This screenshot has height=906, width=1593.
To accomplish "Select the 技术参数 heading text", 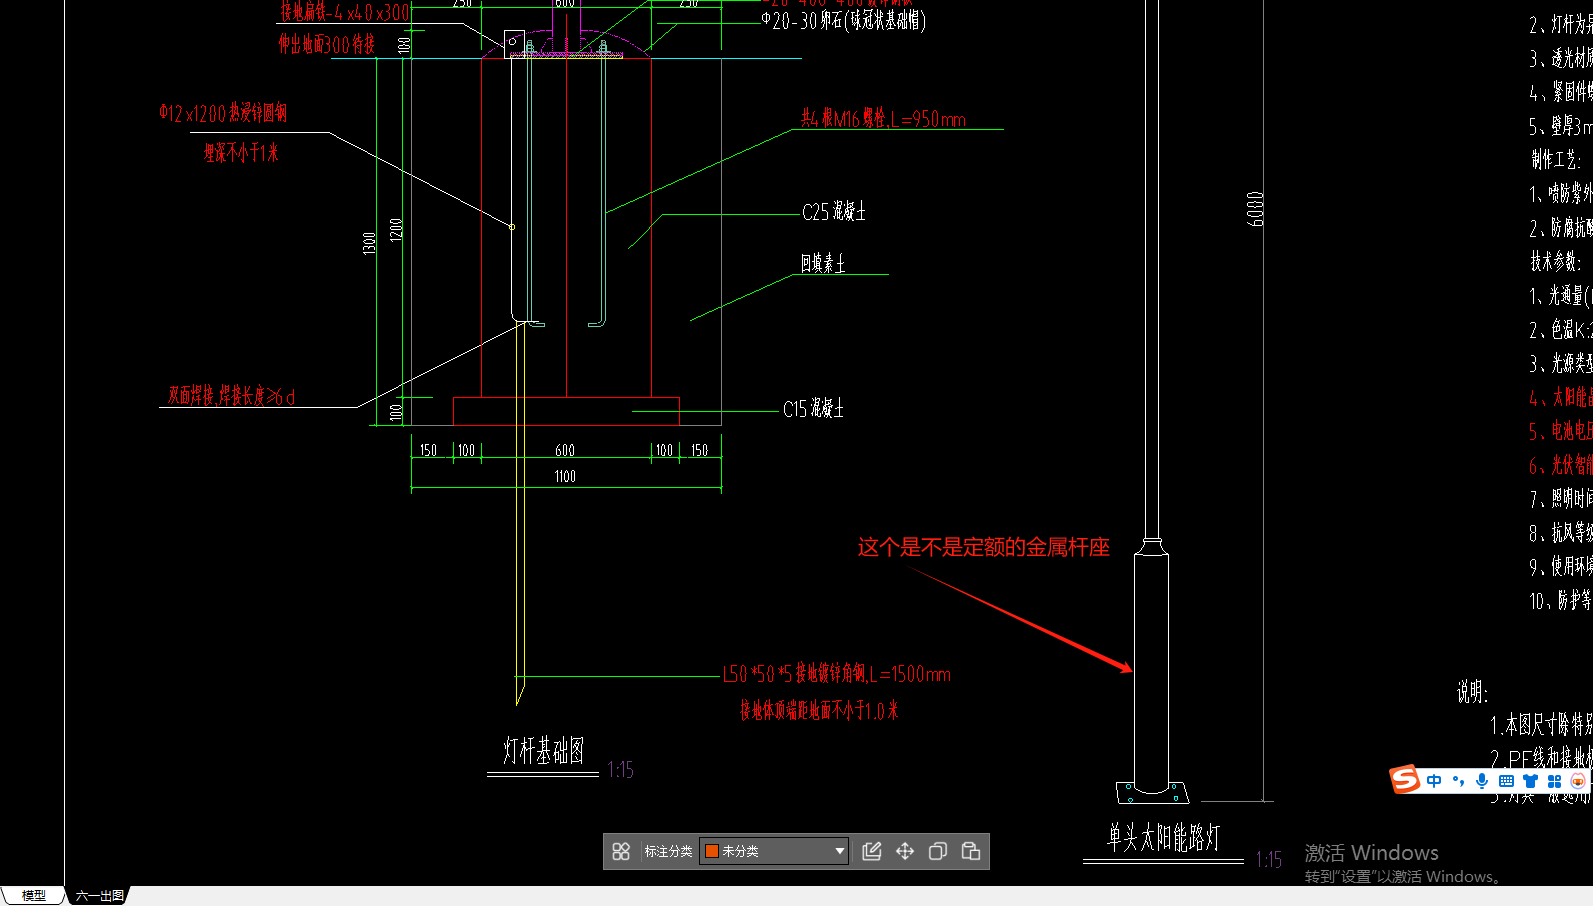I will (x=1556, y=261).
